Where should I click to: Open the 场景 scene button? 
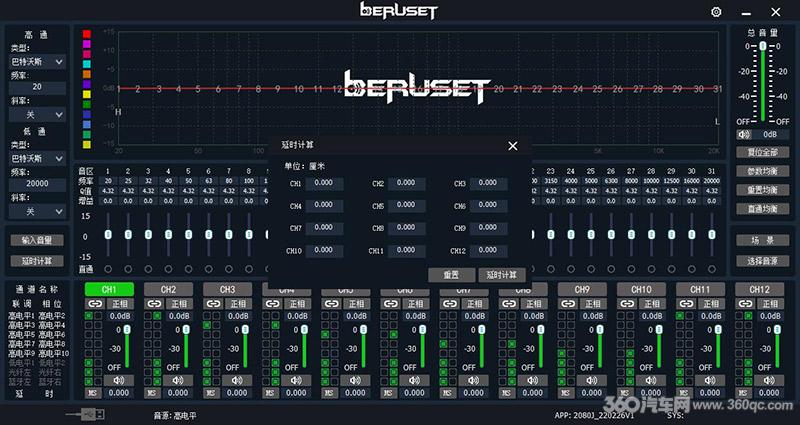(x=763, y=240)
